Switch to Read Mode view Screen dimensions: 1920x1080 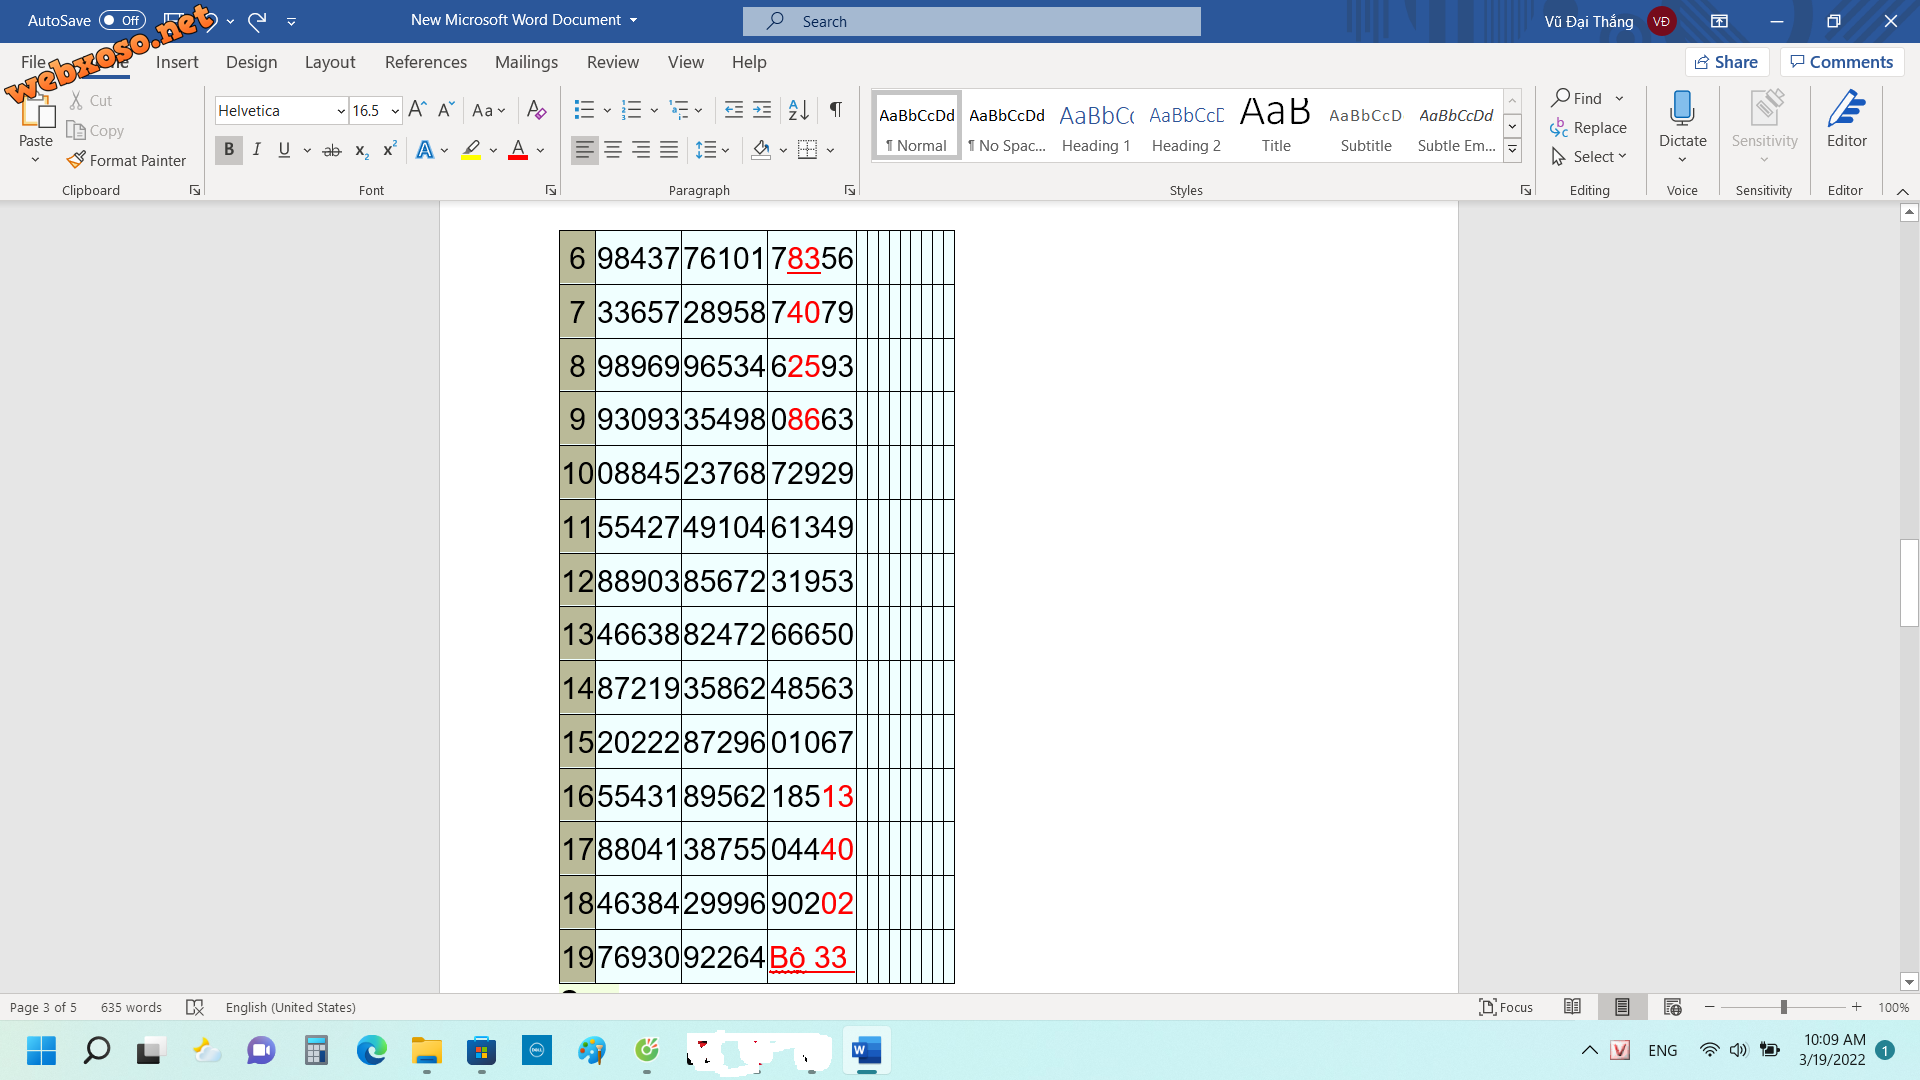(1572, 1007)
